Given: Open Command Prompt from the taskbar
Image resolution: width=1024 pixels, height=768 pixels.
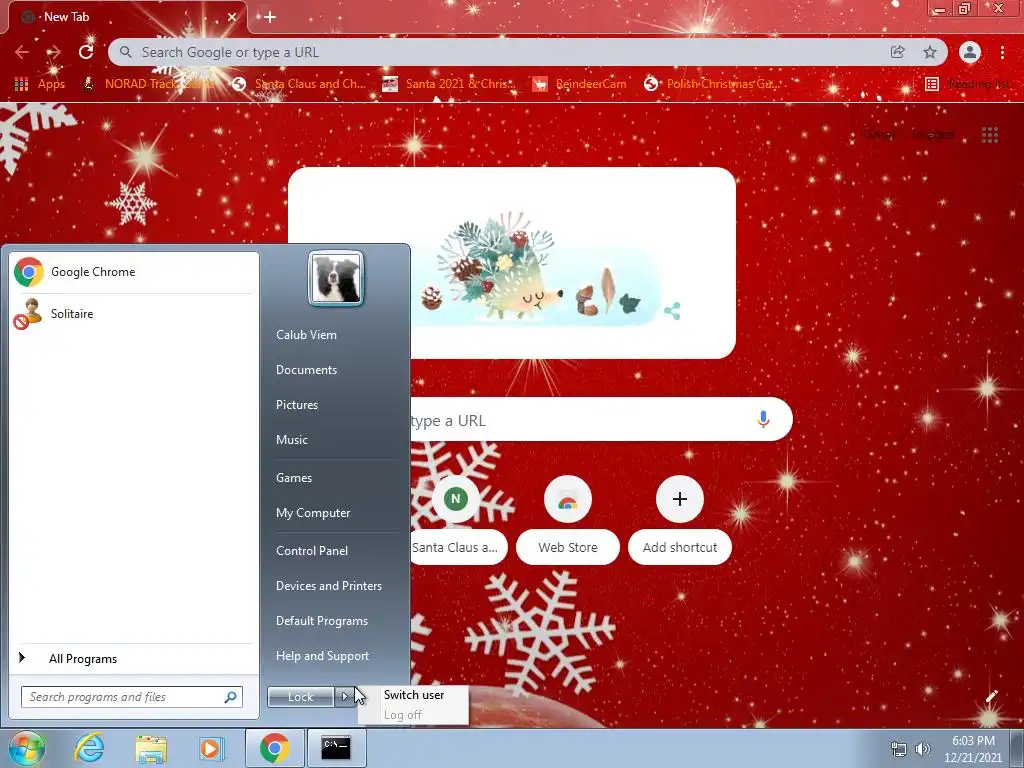Looking at the screenshot, I should coord(336,748).
